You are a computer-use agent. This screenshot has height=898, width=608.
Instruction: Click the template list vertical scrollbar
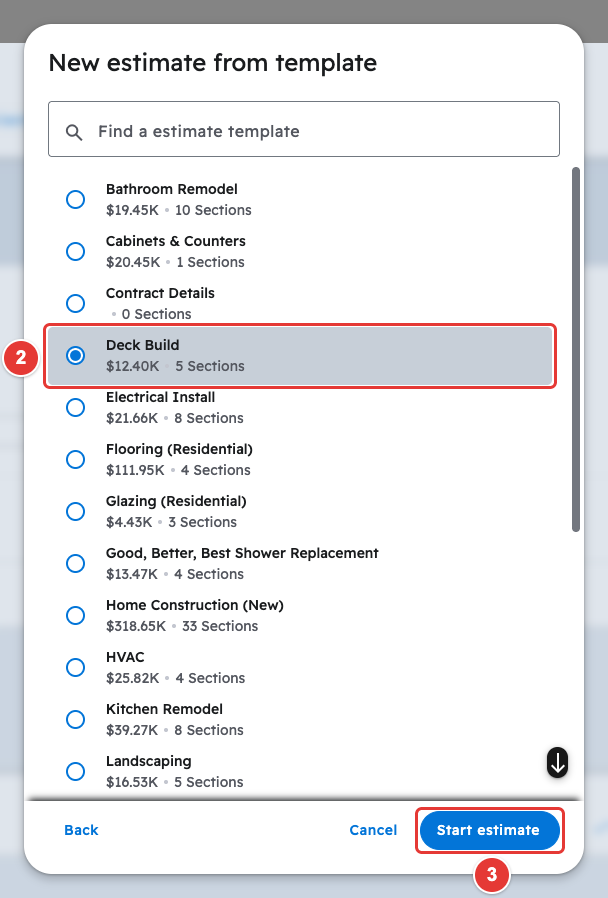[x=576, y=349]
